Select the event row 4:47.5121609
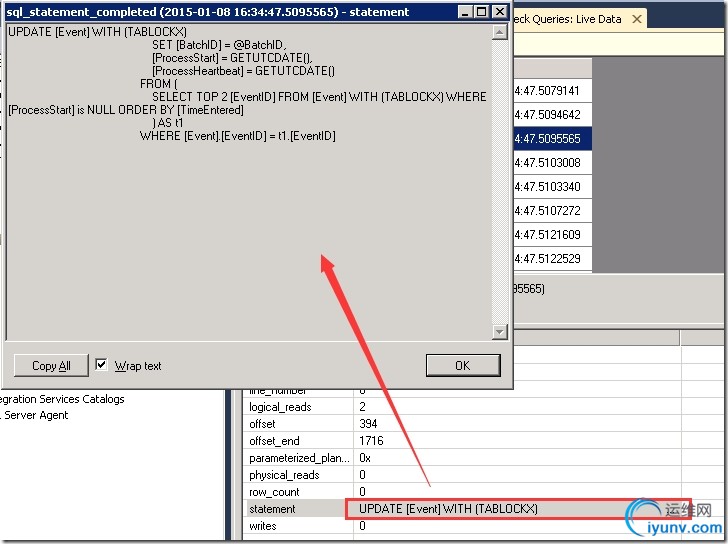 (552, 235)
